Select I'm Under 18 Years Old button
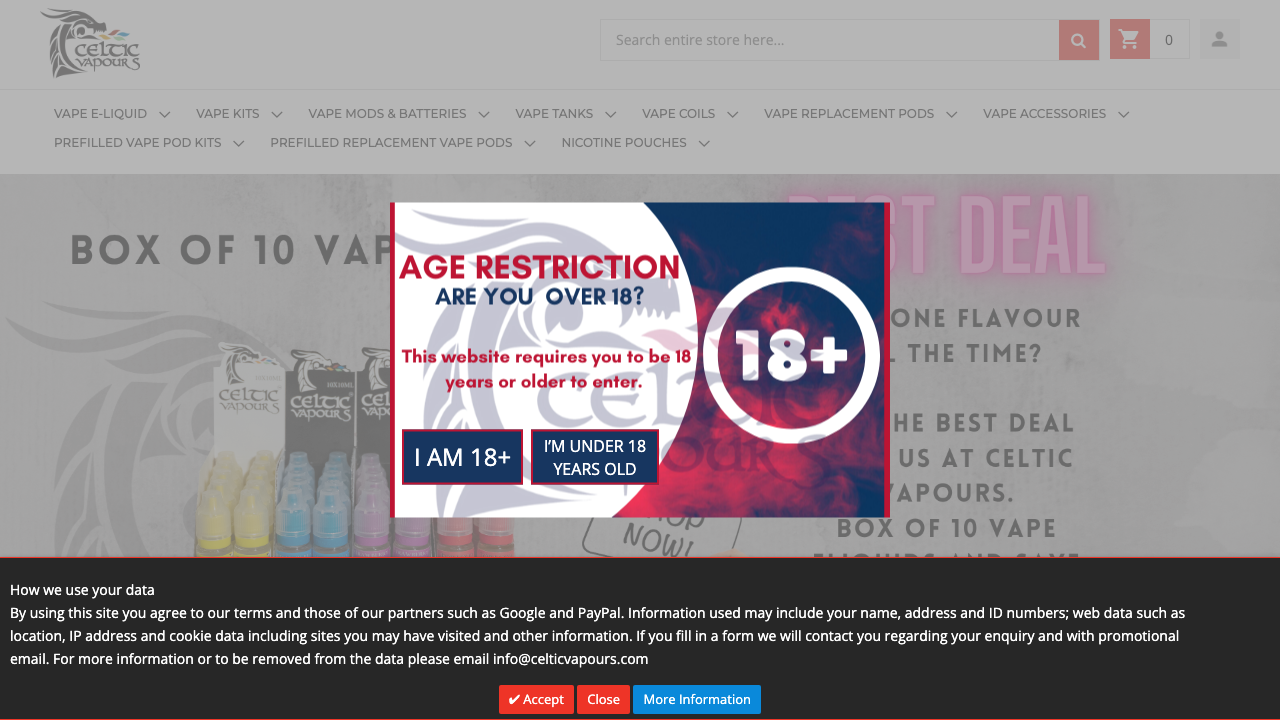1280x720 pixels. (594, 457)
